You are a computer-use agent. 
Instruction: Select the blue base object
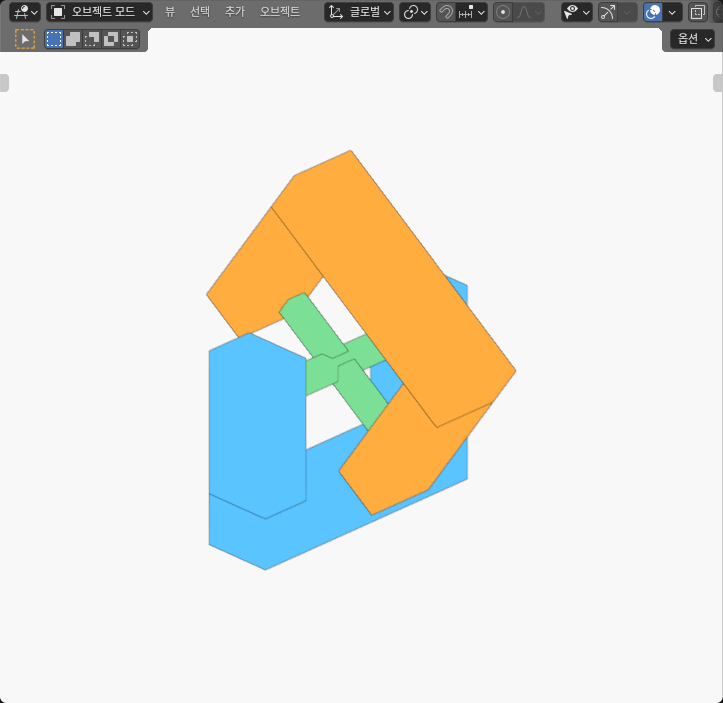tap(256, 429)
